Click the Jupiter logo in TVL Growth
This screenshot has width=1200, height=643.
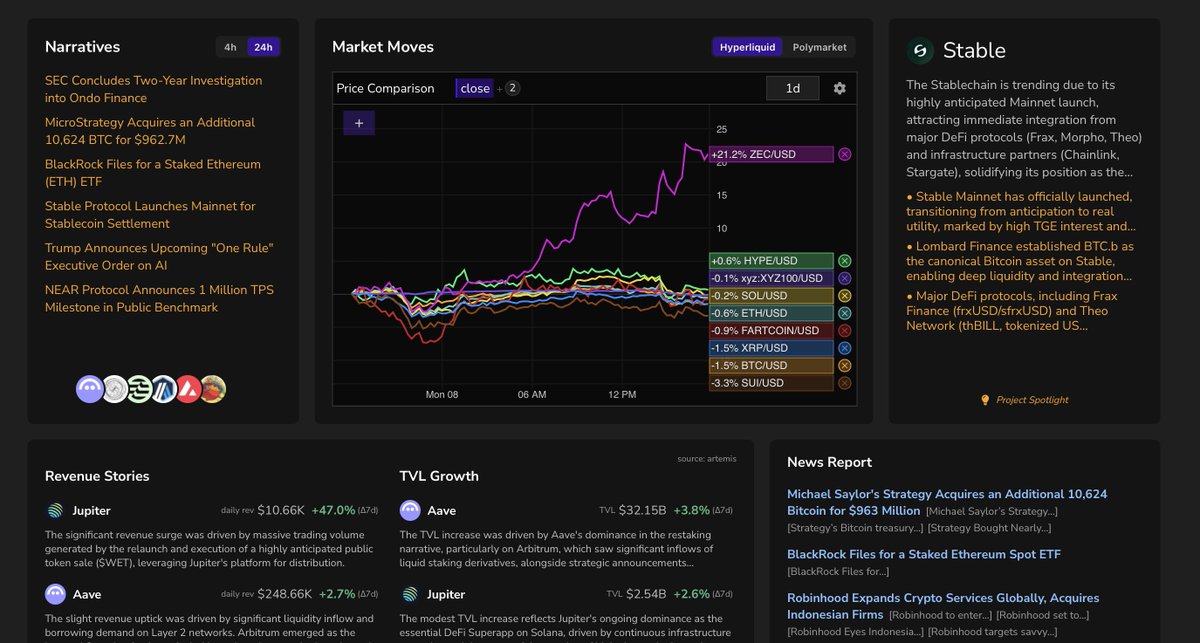pos(410,595)
